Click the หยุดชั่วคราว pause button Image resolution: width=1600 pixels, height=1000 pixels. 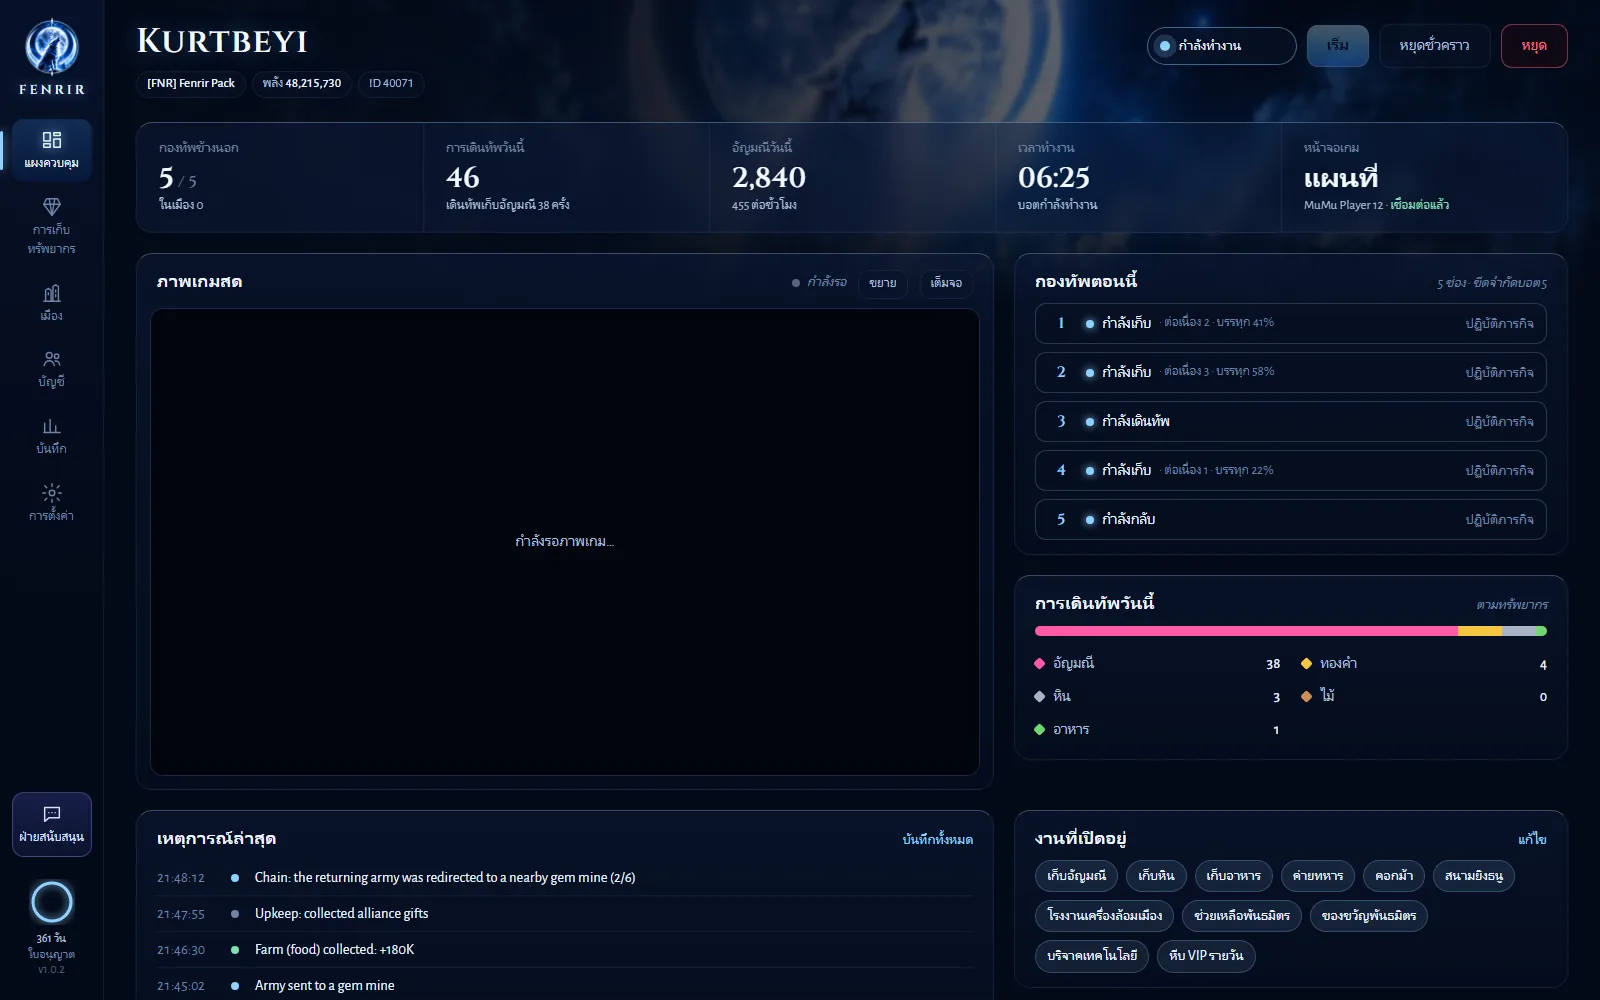click(x=1434, y=46)
